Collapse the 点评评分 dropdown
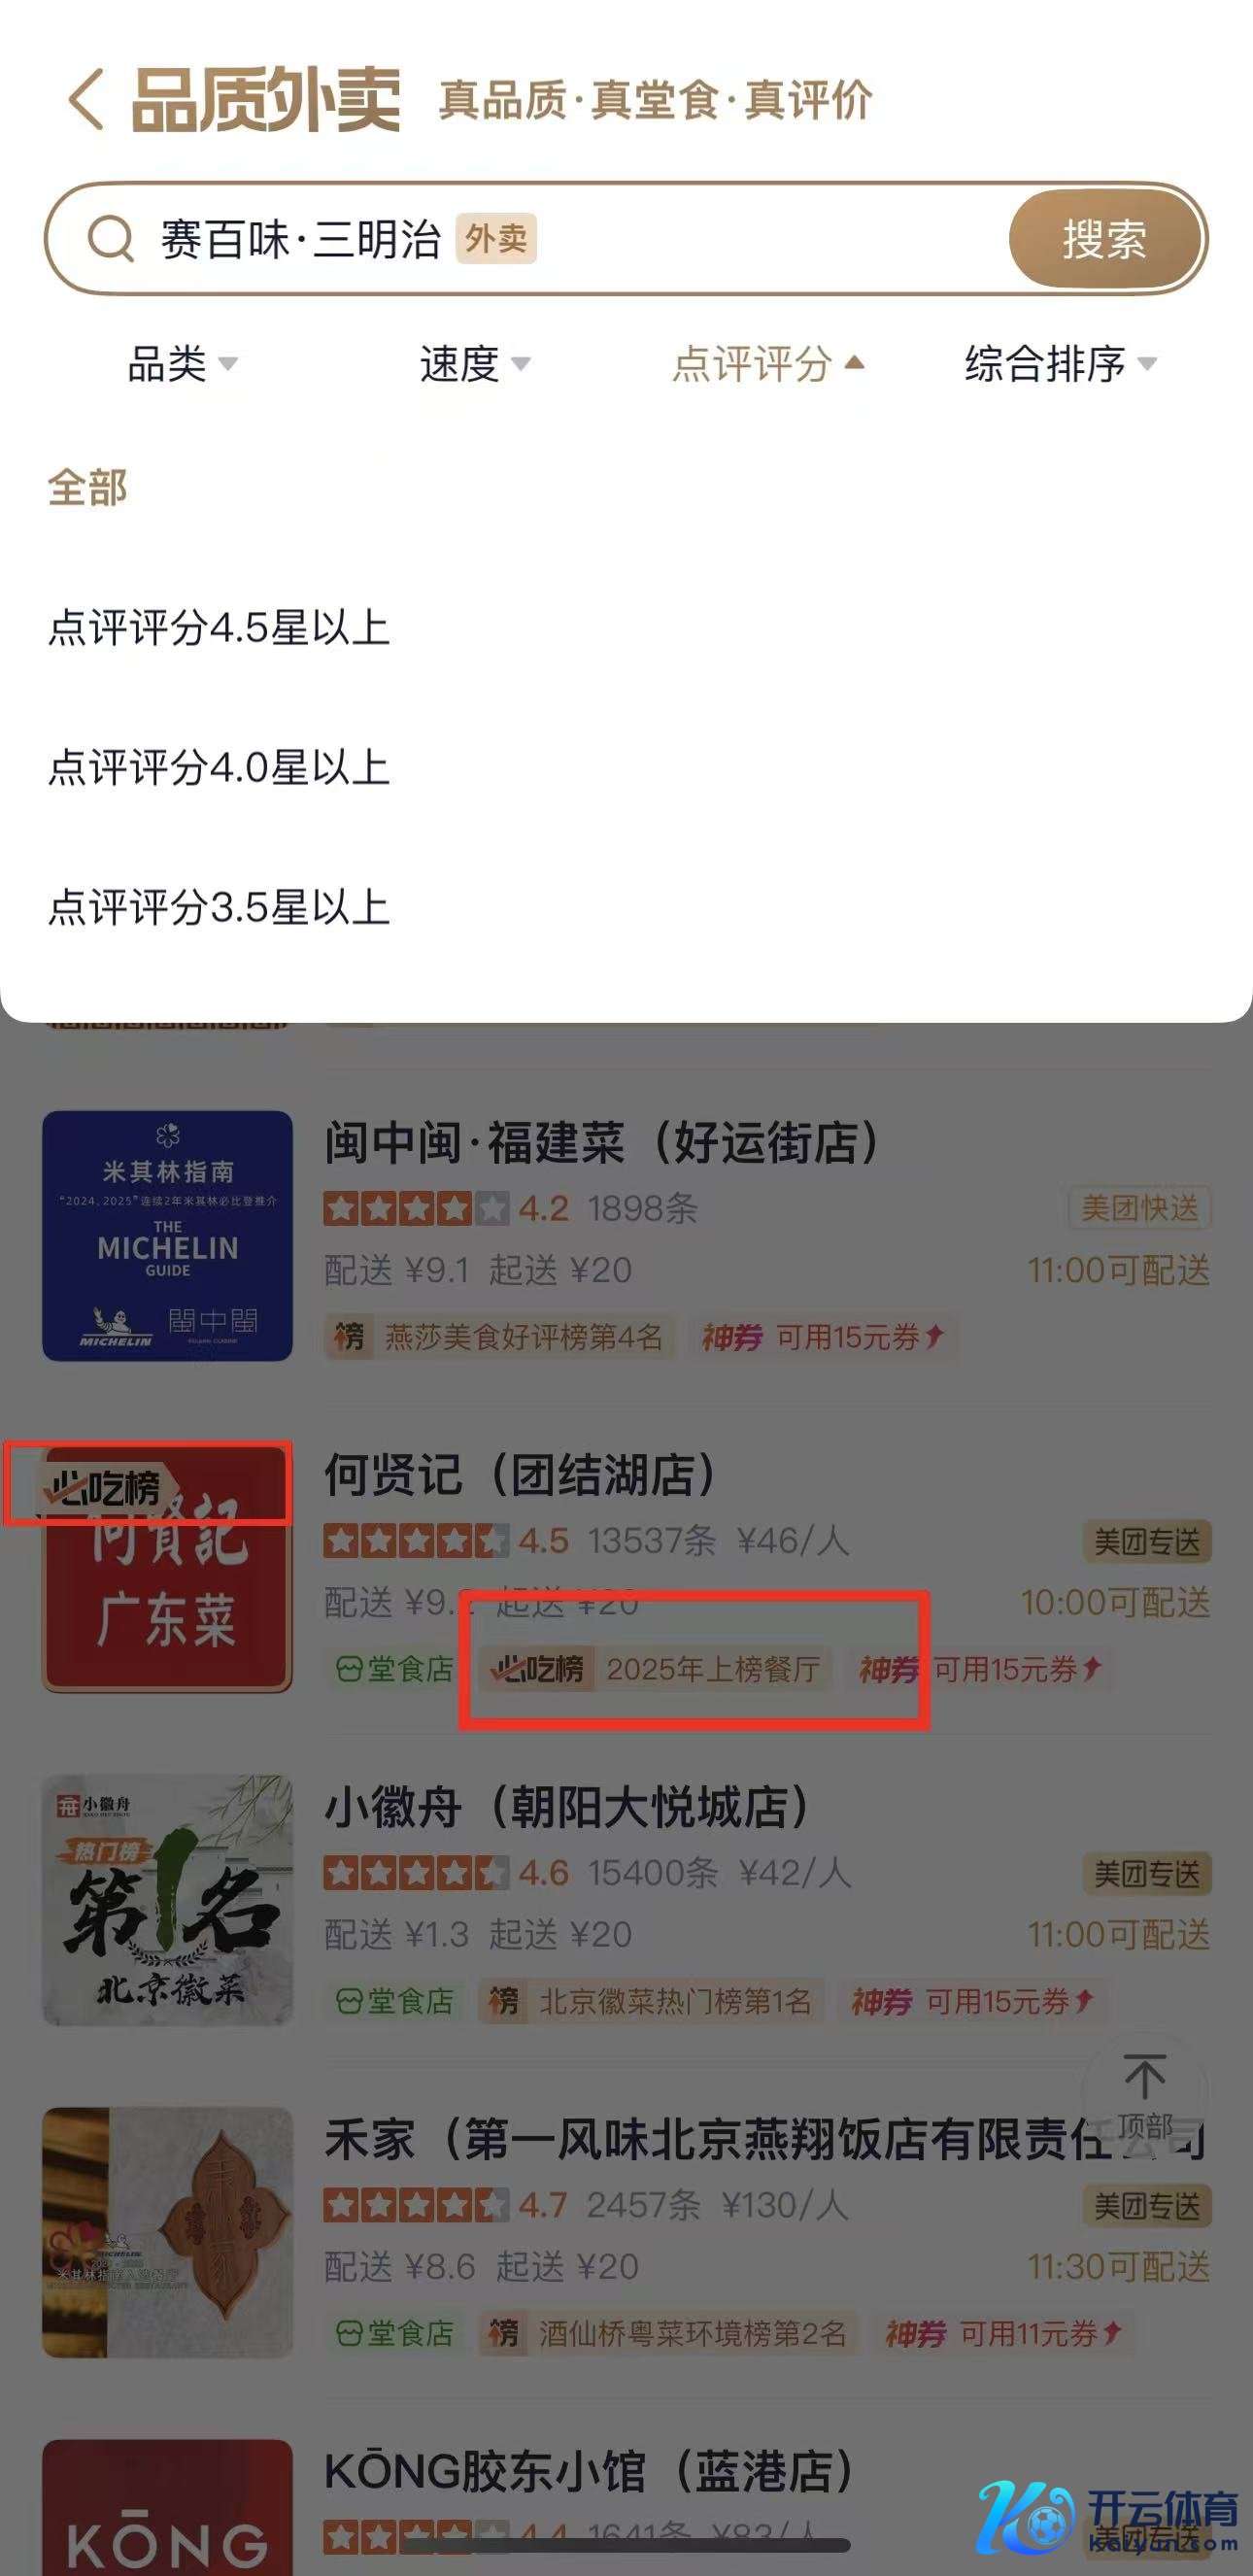Image resolution: width=1253 pixels, height=2576 pixels. 768,363
